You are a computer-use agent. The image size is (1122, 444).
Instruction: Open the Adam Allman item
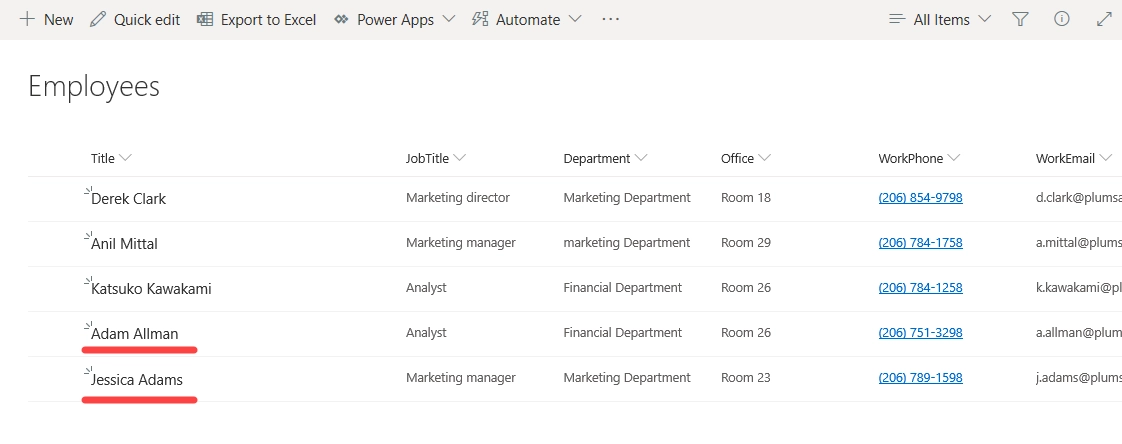135,334
